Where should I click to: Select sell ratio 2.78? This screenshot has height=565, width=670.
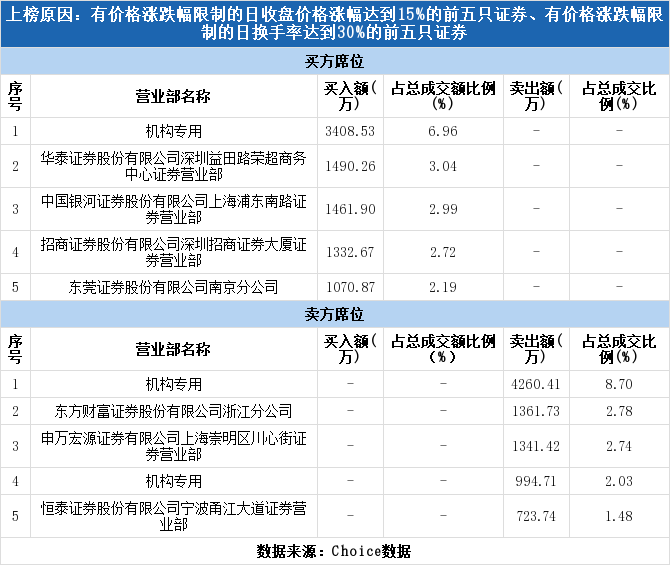619,412
